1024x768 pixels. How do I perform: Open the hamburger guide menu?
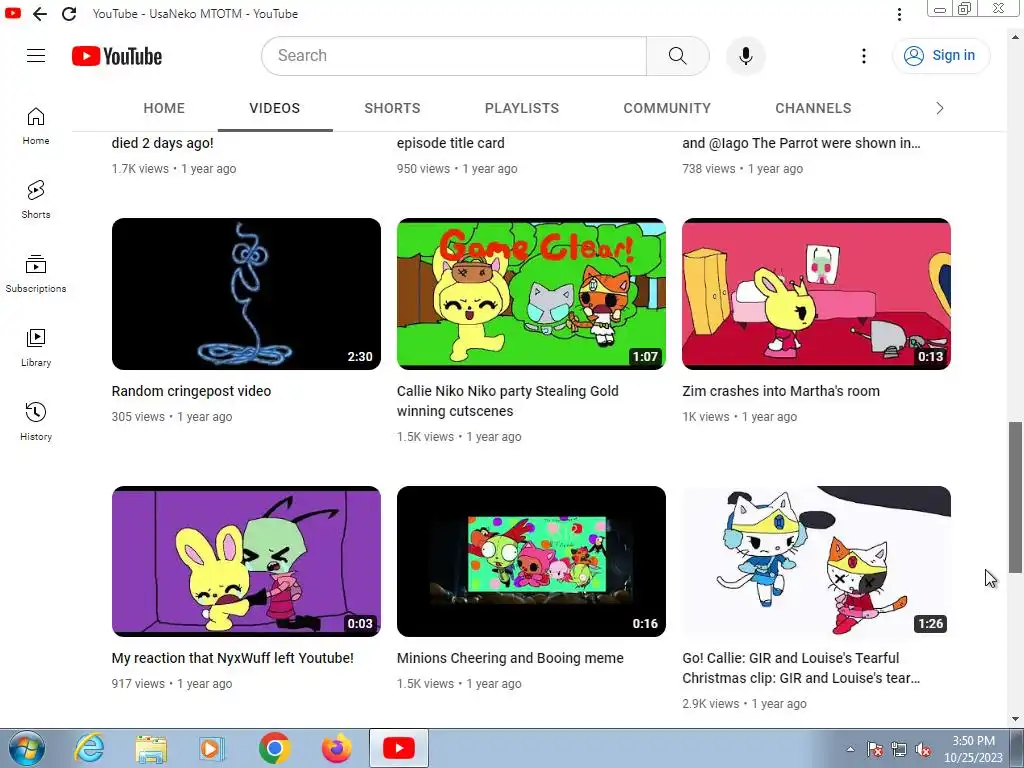pyautogui.click(x=36, y=56)
